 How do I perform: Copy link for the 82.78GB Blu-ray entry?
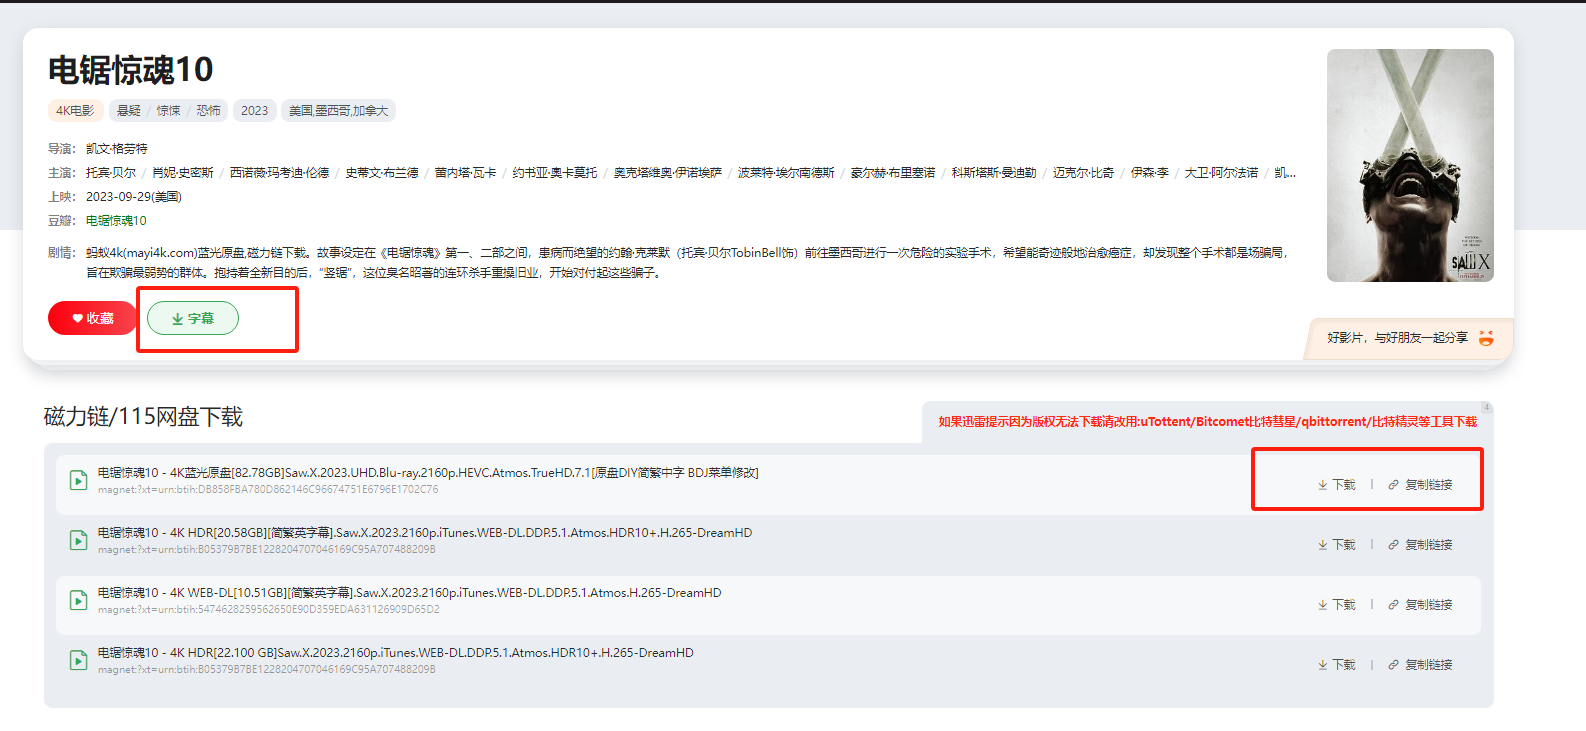(x=1420, y=485)
